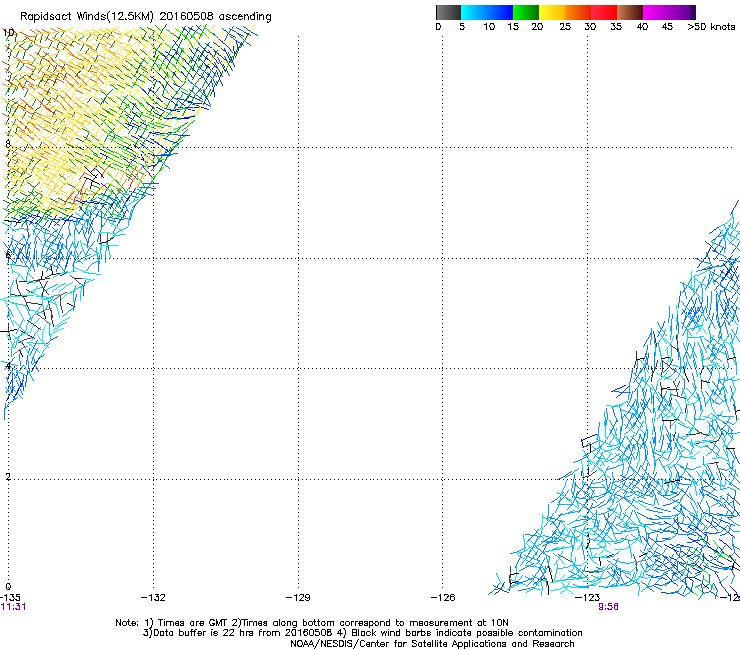Click the title 'Rapidscat Winds(12.5KM) 20160508 ascending'
The image size is (740, 650).
coord(146,17)
